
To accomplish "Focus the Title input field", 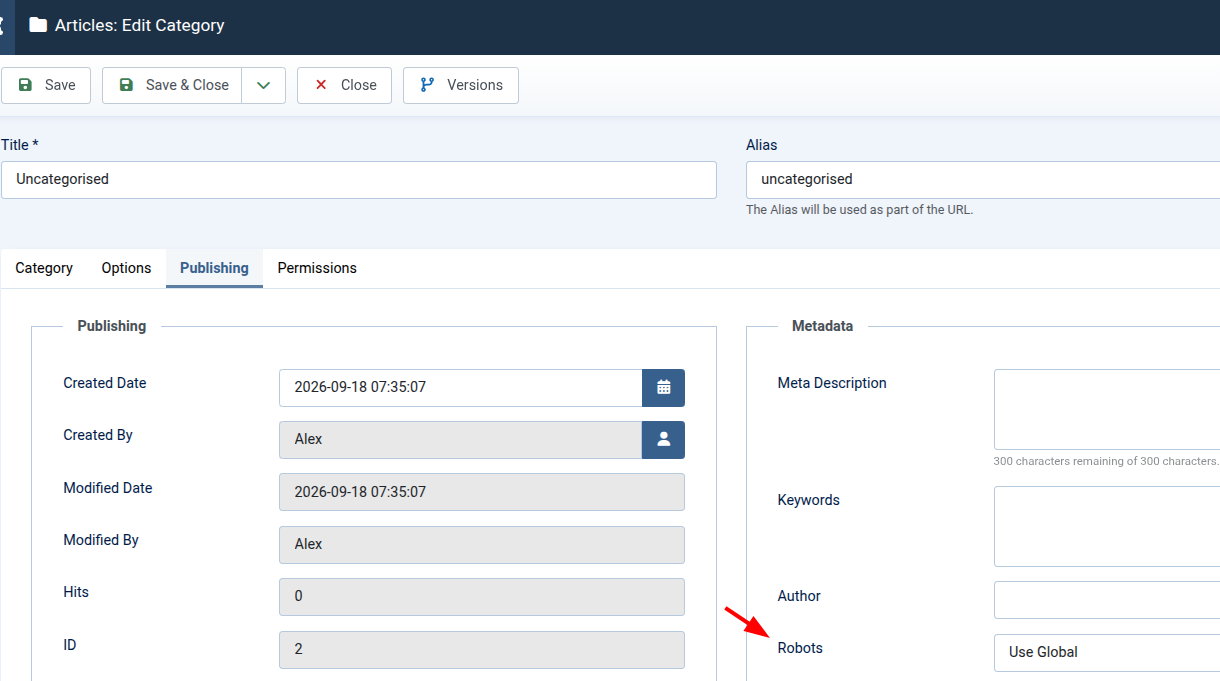I will [x=359, y=180].
